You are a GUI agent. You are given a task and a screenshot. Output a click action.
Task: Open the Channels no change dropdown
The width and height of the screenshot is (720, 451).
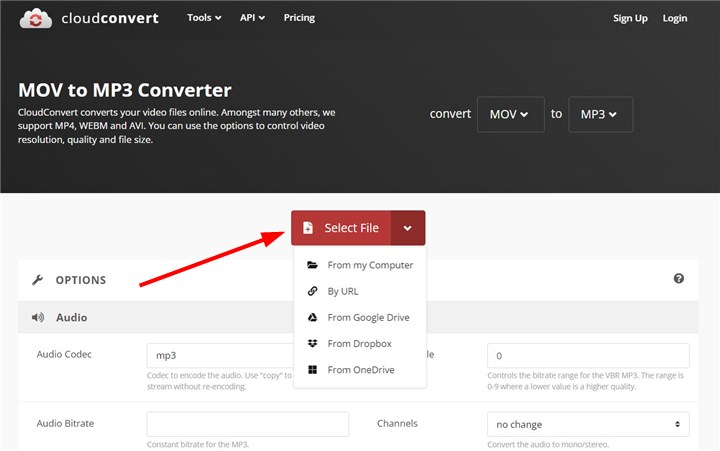(588, 424)
